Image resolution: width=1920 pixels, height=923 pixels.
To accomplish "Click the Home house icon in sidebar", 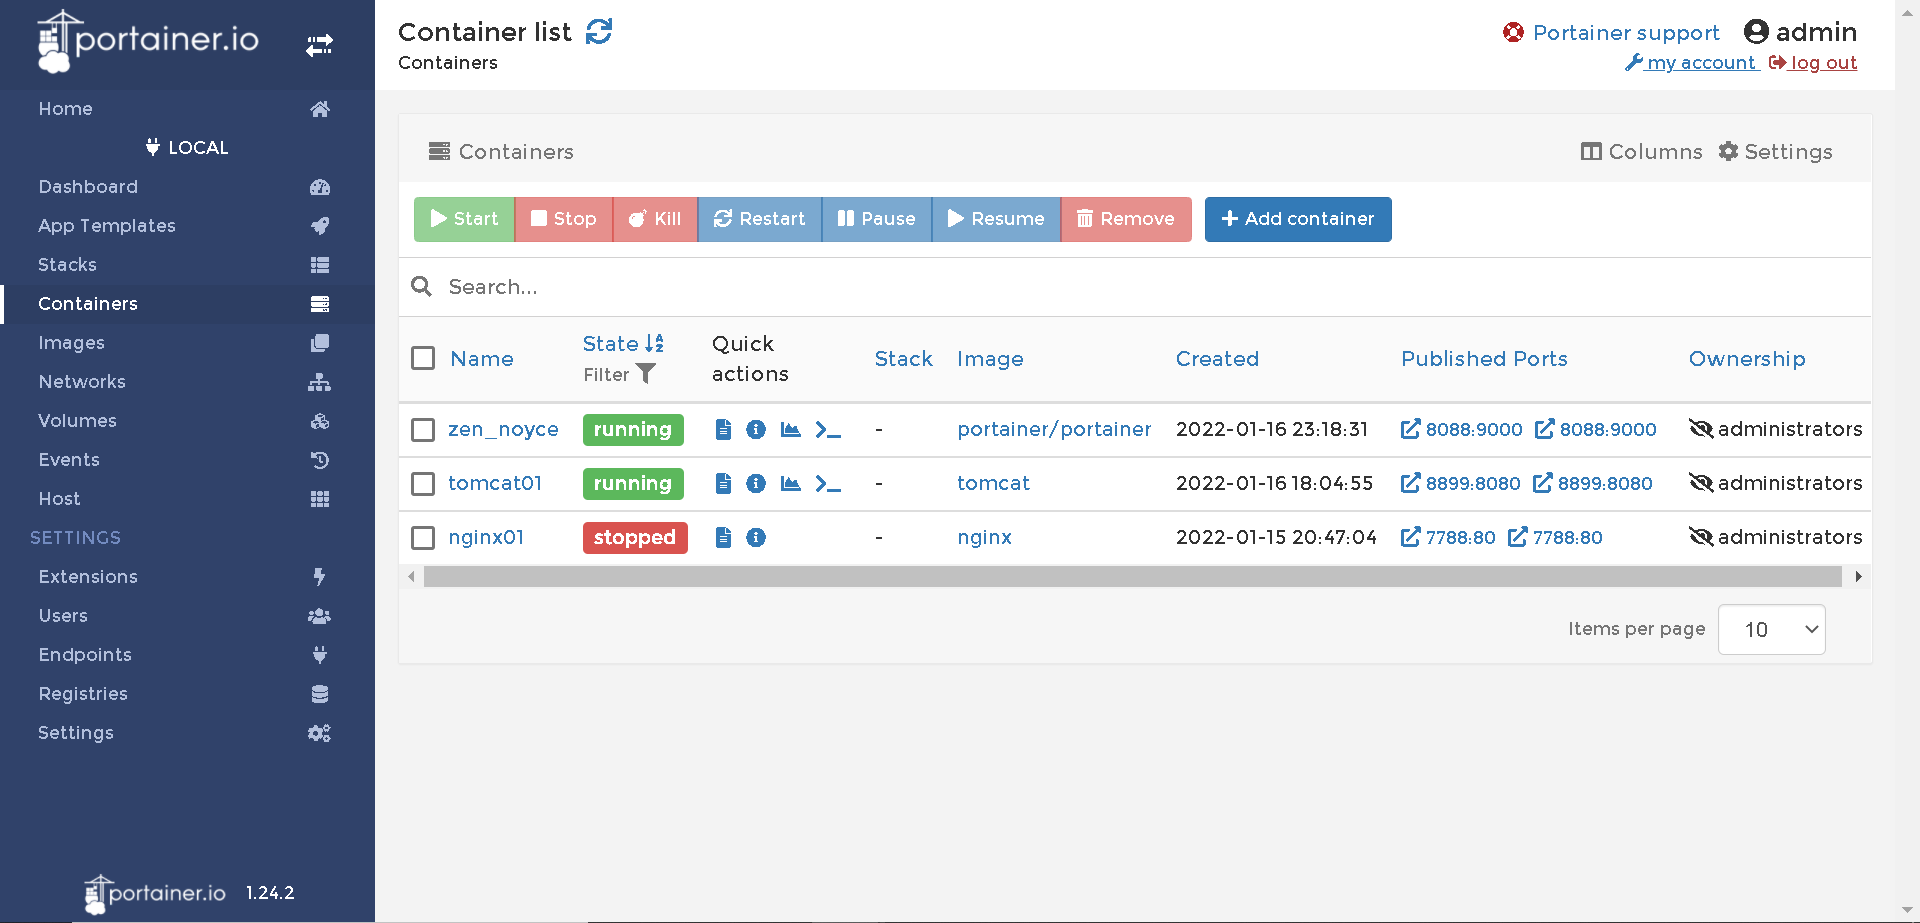I will (320, 109).
